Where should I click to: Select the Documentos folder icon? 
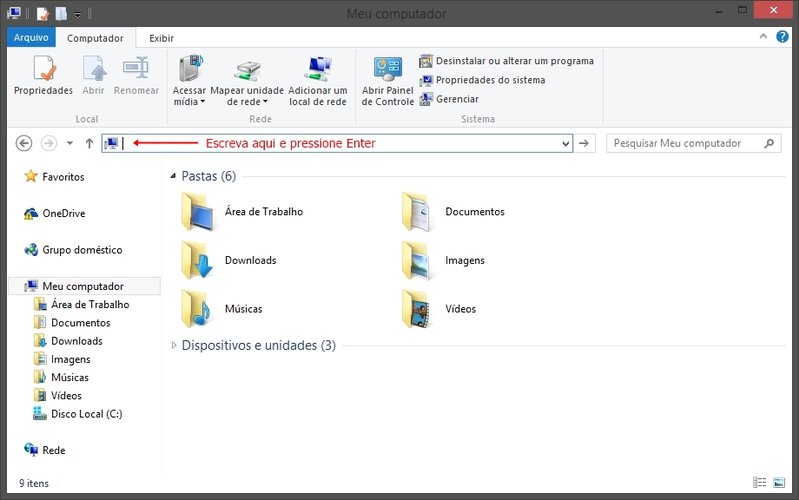click(417, 212)
